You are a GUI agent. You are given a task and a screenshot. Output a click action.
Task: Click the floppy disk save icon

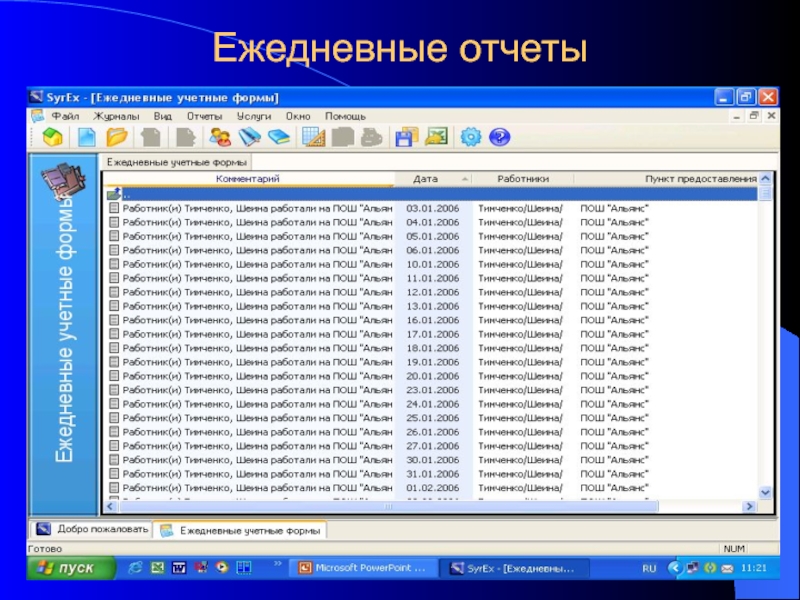(405, 137)
